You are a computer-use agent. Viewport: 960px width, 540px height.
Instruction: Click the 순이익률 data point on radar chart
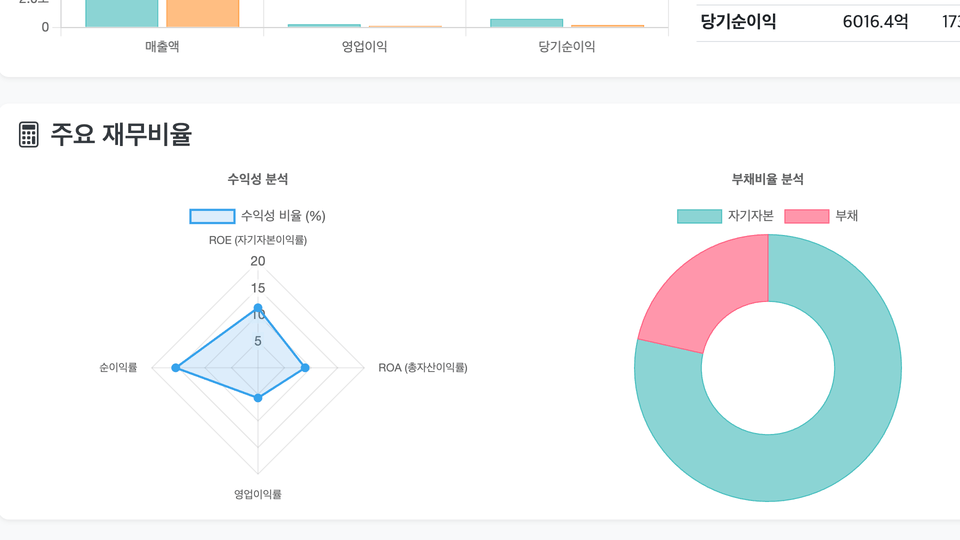click(176, 368)
